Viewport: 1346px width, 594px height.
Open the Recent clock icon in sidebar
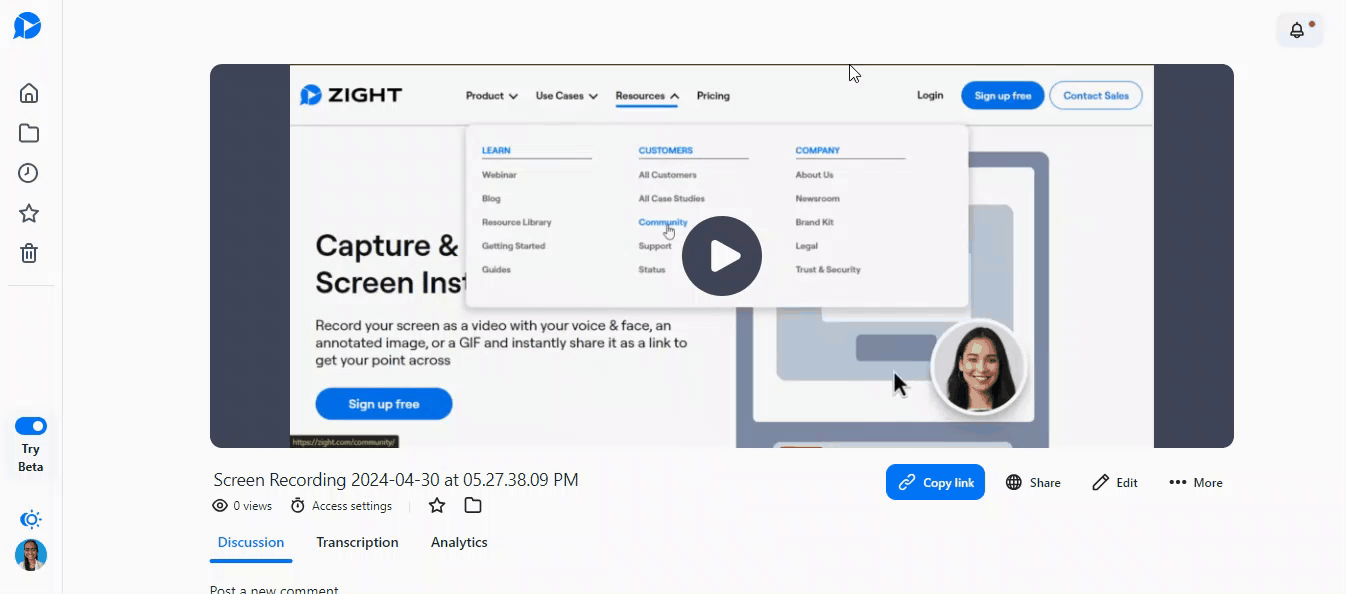tap(29, 173)
